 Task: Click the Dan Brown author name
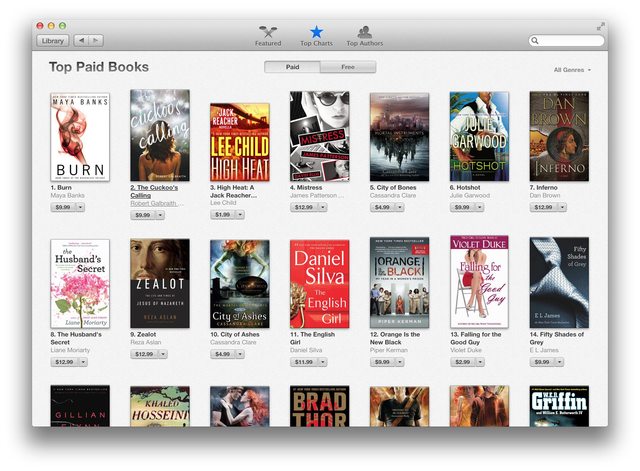(x=545, y=196)
